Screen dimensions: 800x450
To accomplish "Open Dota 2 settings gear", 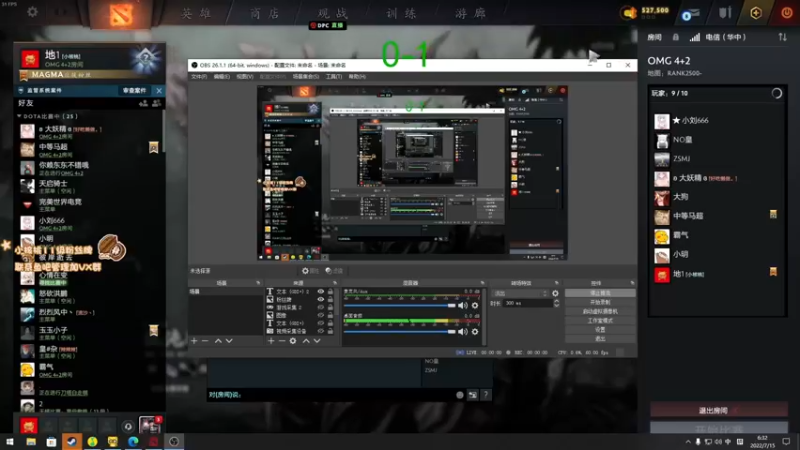I will (x=32, y=11).
